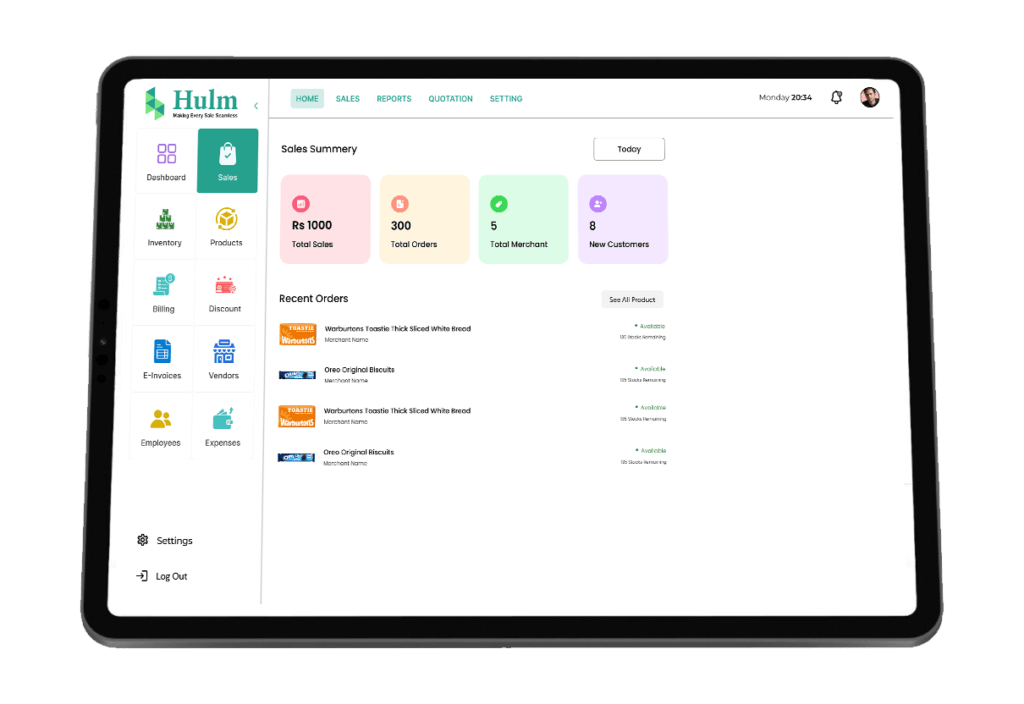Click the Total Orders card's orange icon
Viewport: 1024px width, 704px height.
click(400, 204)
